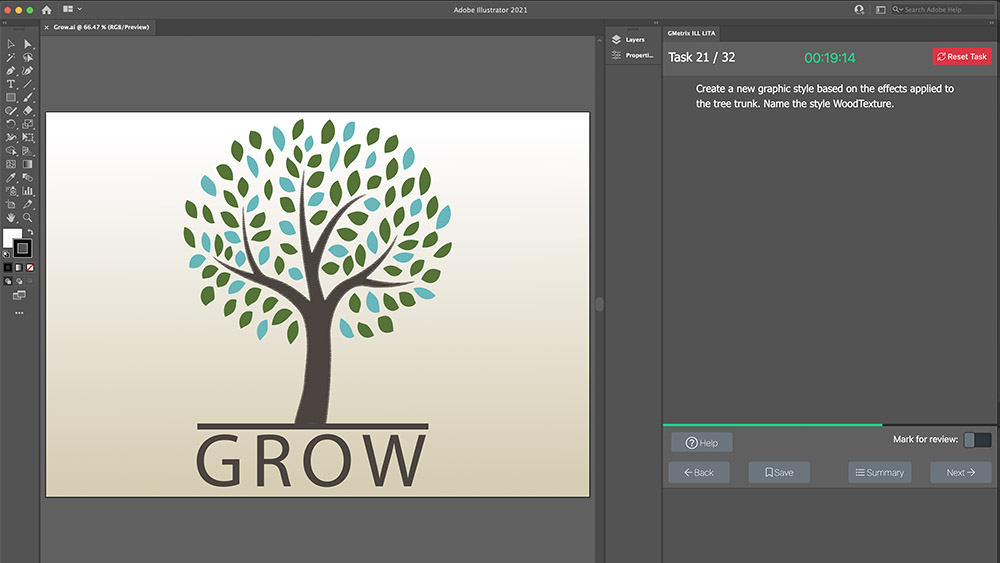Swap fill and stroke colors

click(x=31, y=232)
